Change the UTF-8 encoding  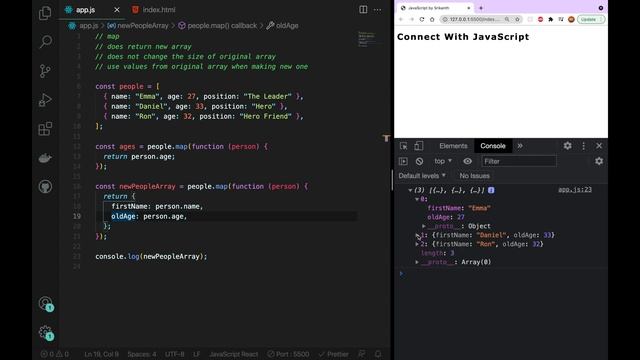175,354
